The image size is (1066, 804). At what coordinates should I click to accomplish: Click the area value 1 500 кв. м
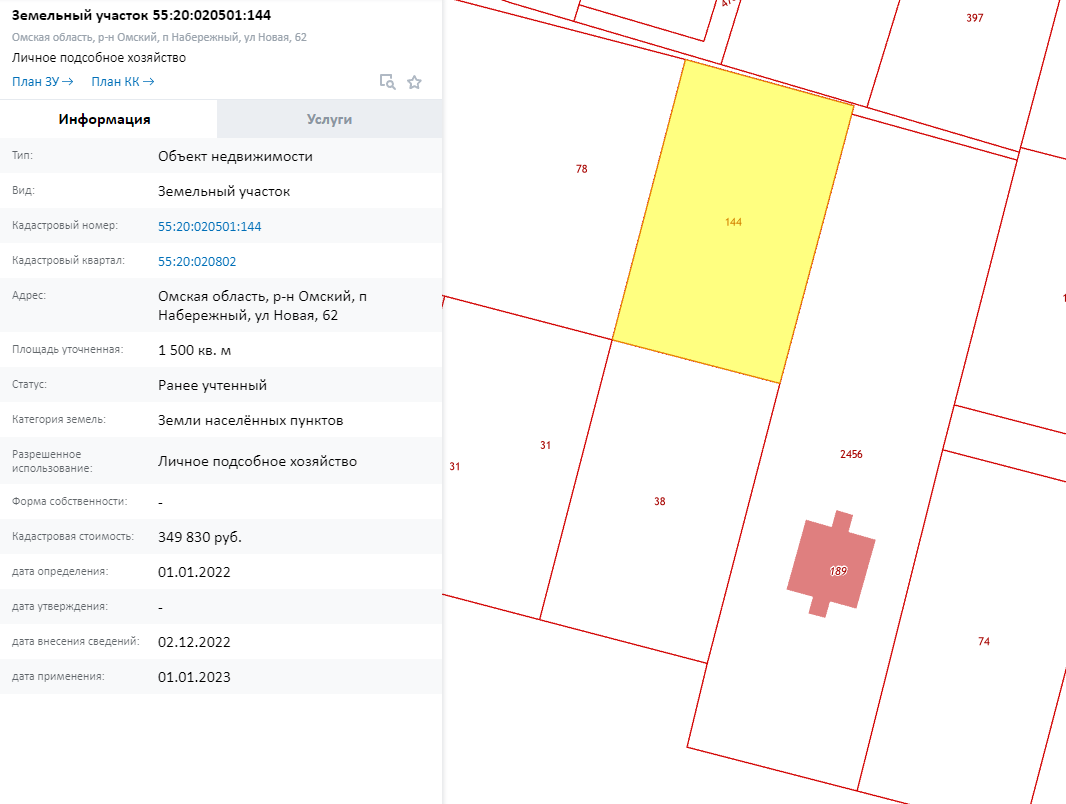194,351
